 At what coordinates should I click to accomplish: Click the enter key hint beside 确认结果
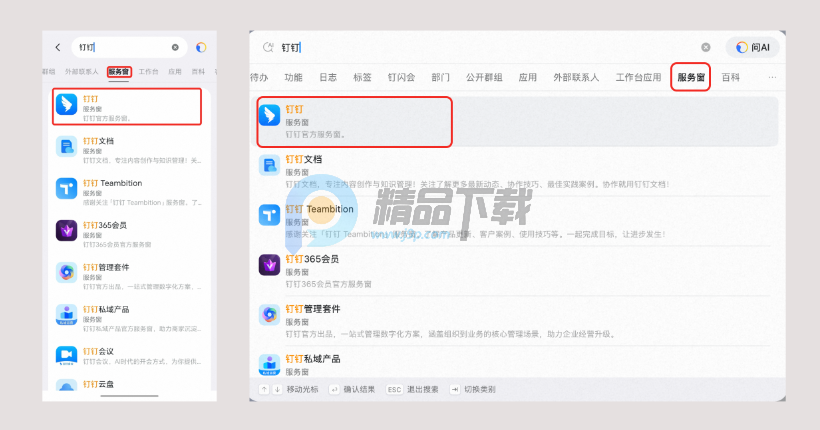[x=334, y=389]
